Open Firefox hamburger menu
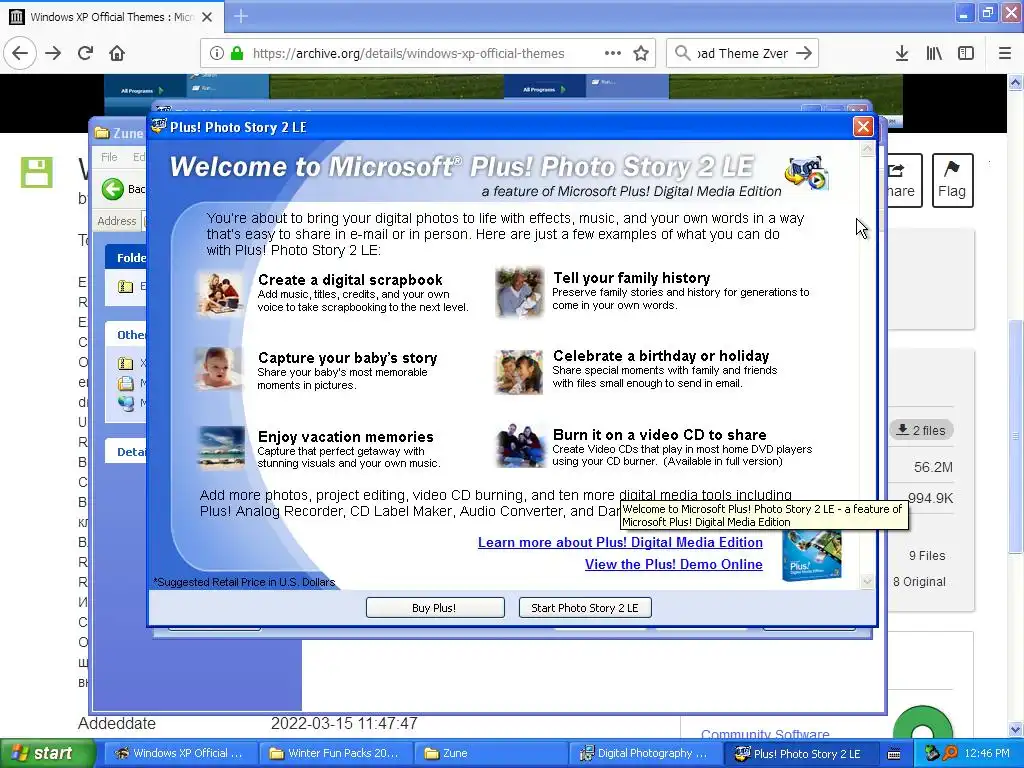The height and width of the screenshot is (768, 1024). click(x=1005, y=54)
